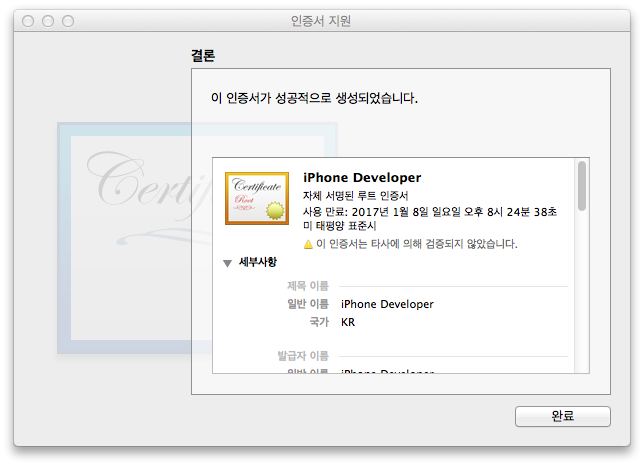Viewport: 644px width, 466px height.
Task: Click the '자체 서명된 루트 인증서' text
Action: [x=355, y=195]
